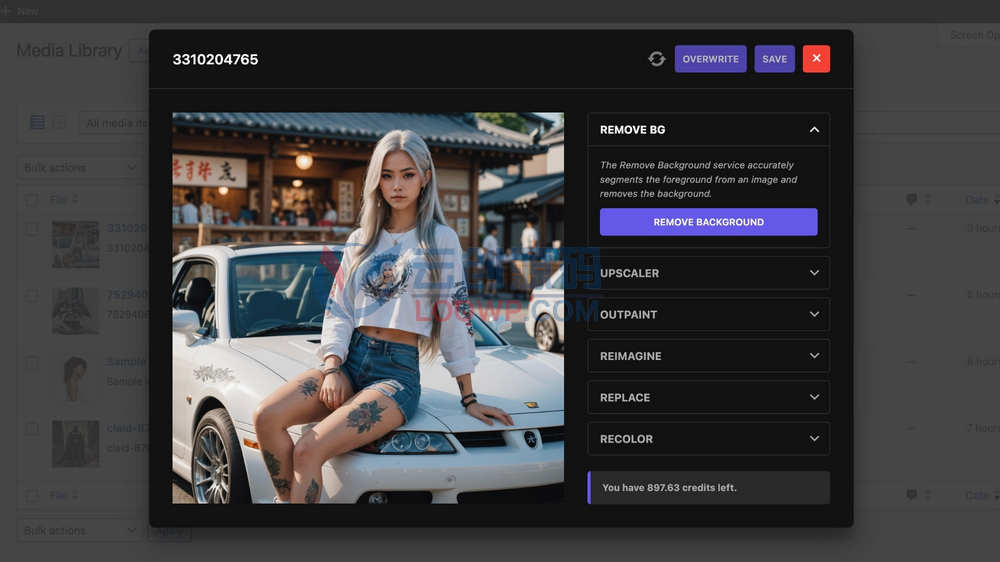Tick the checkbox for the first media row
This screenshot has height=562, width=1000.
(31, 228)
